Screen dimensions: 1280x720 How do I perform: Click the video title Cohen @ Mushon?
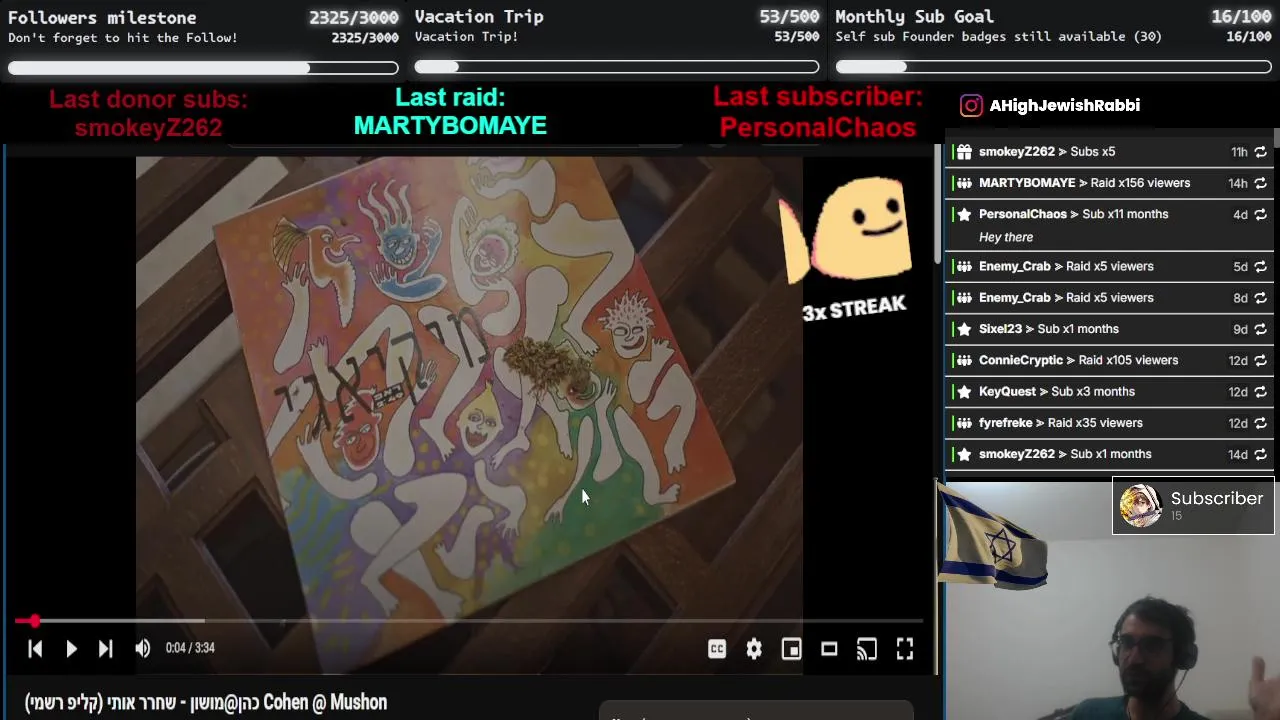tap(206, 702)
